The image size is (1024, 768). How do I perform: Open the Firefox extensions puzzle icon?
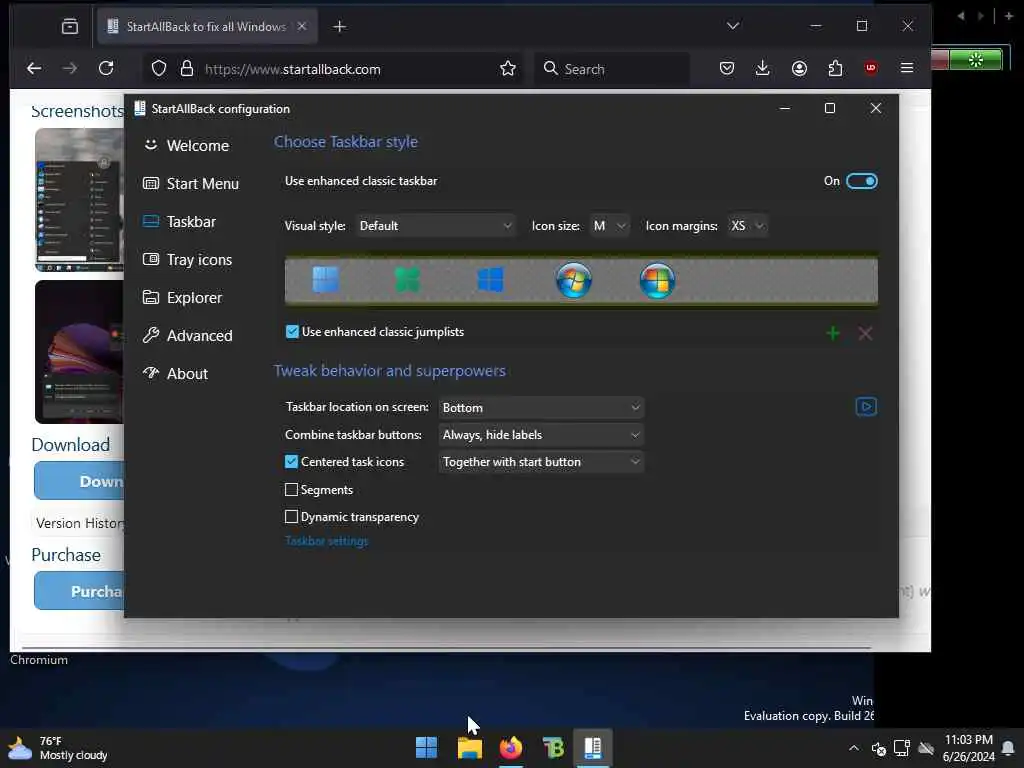(x=835, y=69)
